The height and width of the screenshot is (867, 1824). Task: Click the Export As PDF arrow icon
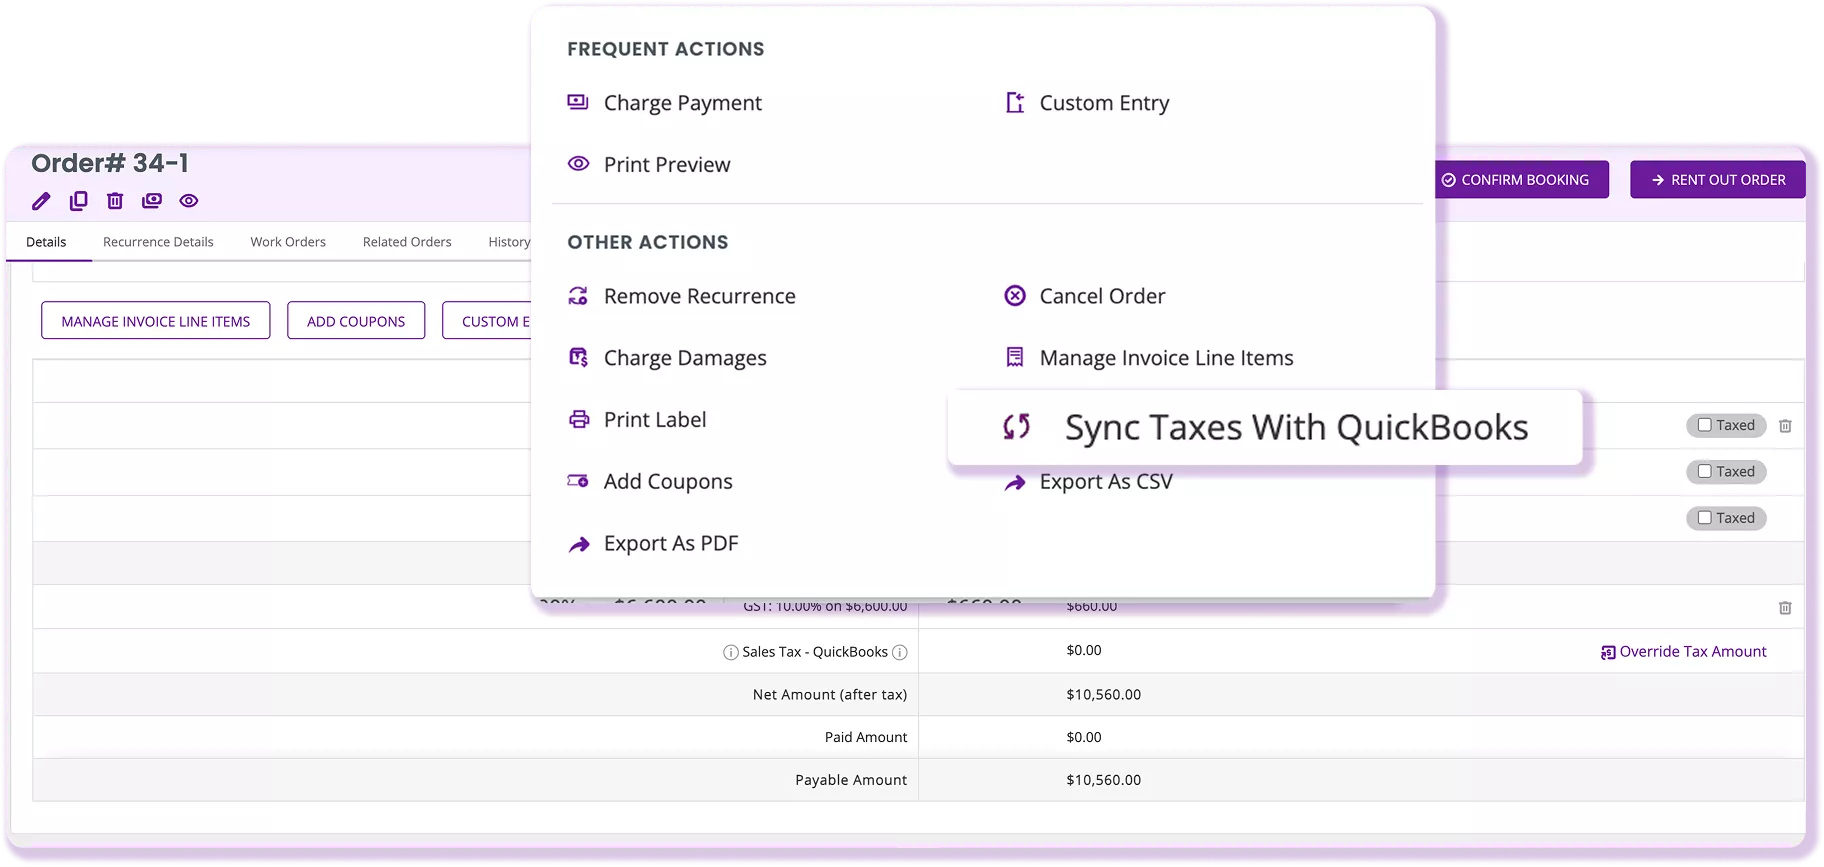(578, 545)
